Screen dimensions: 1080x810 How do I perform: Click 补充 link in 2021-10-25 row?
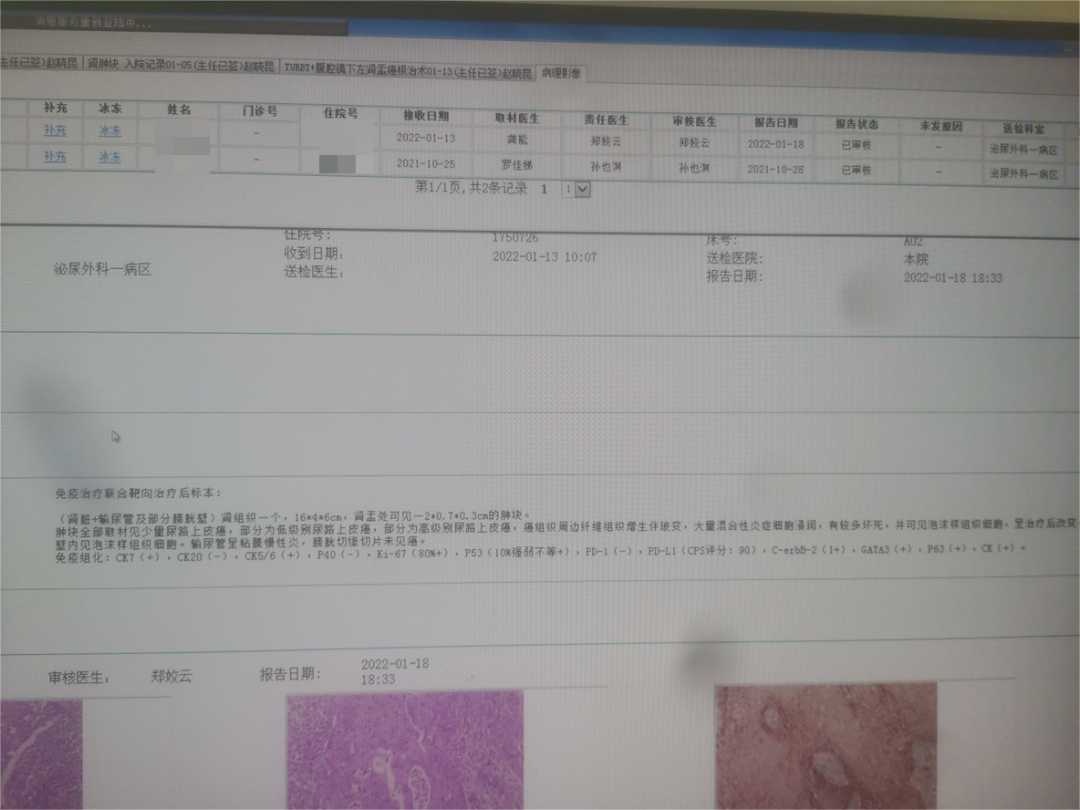55,156
